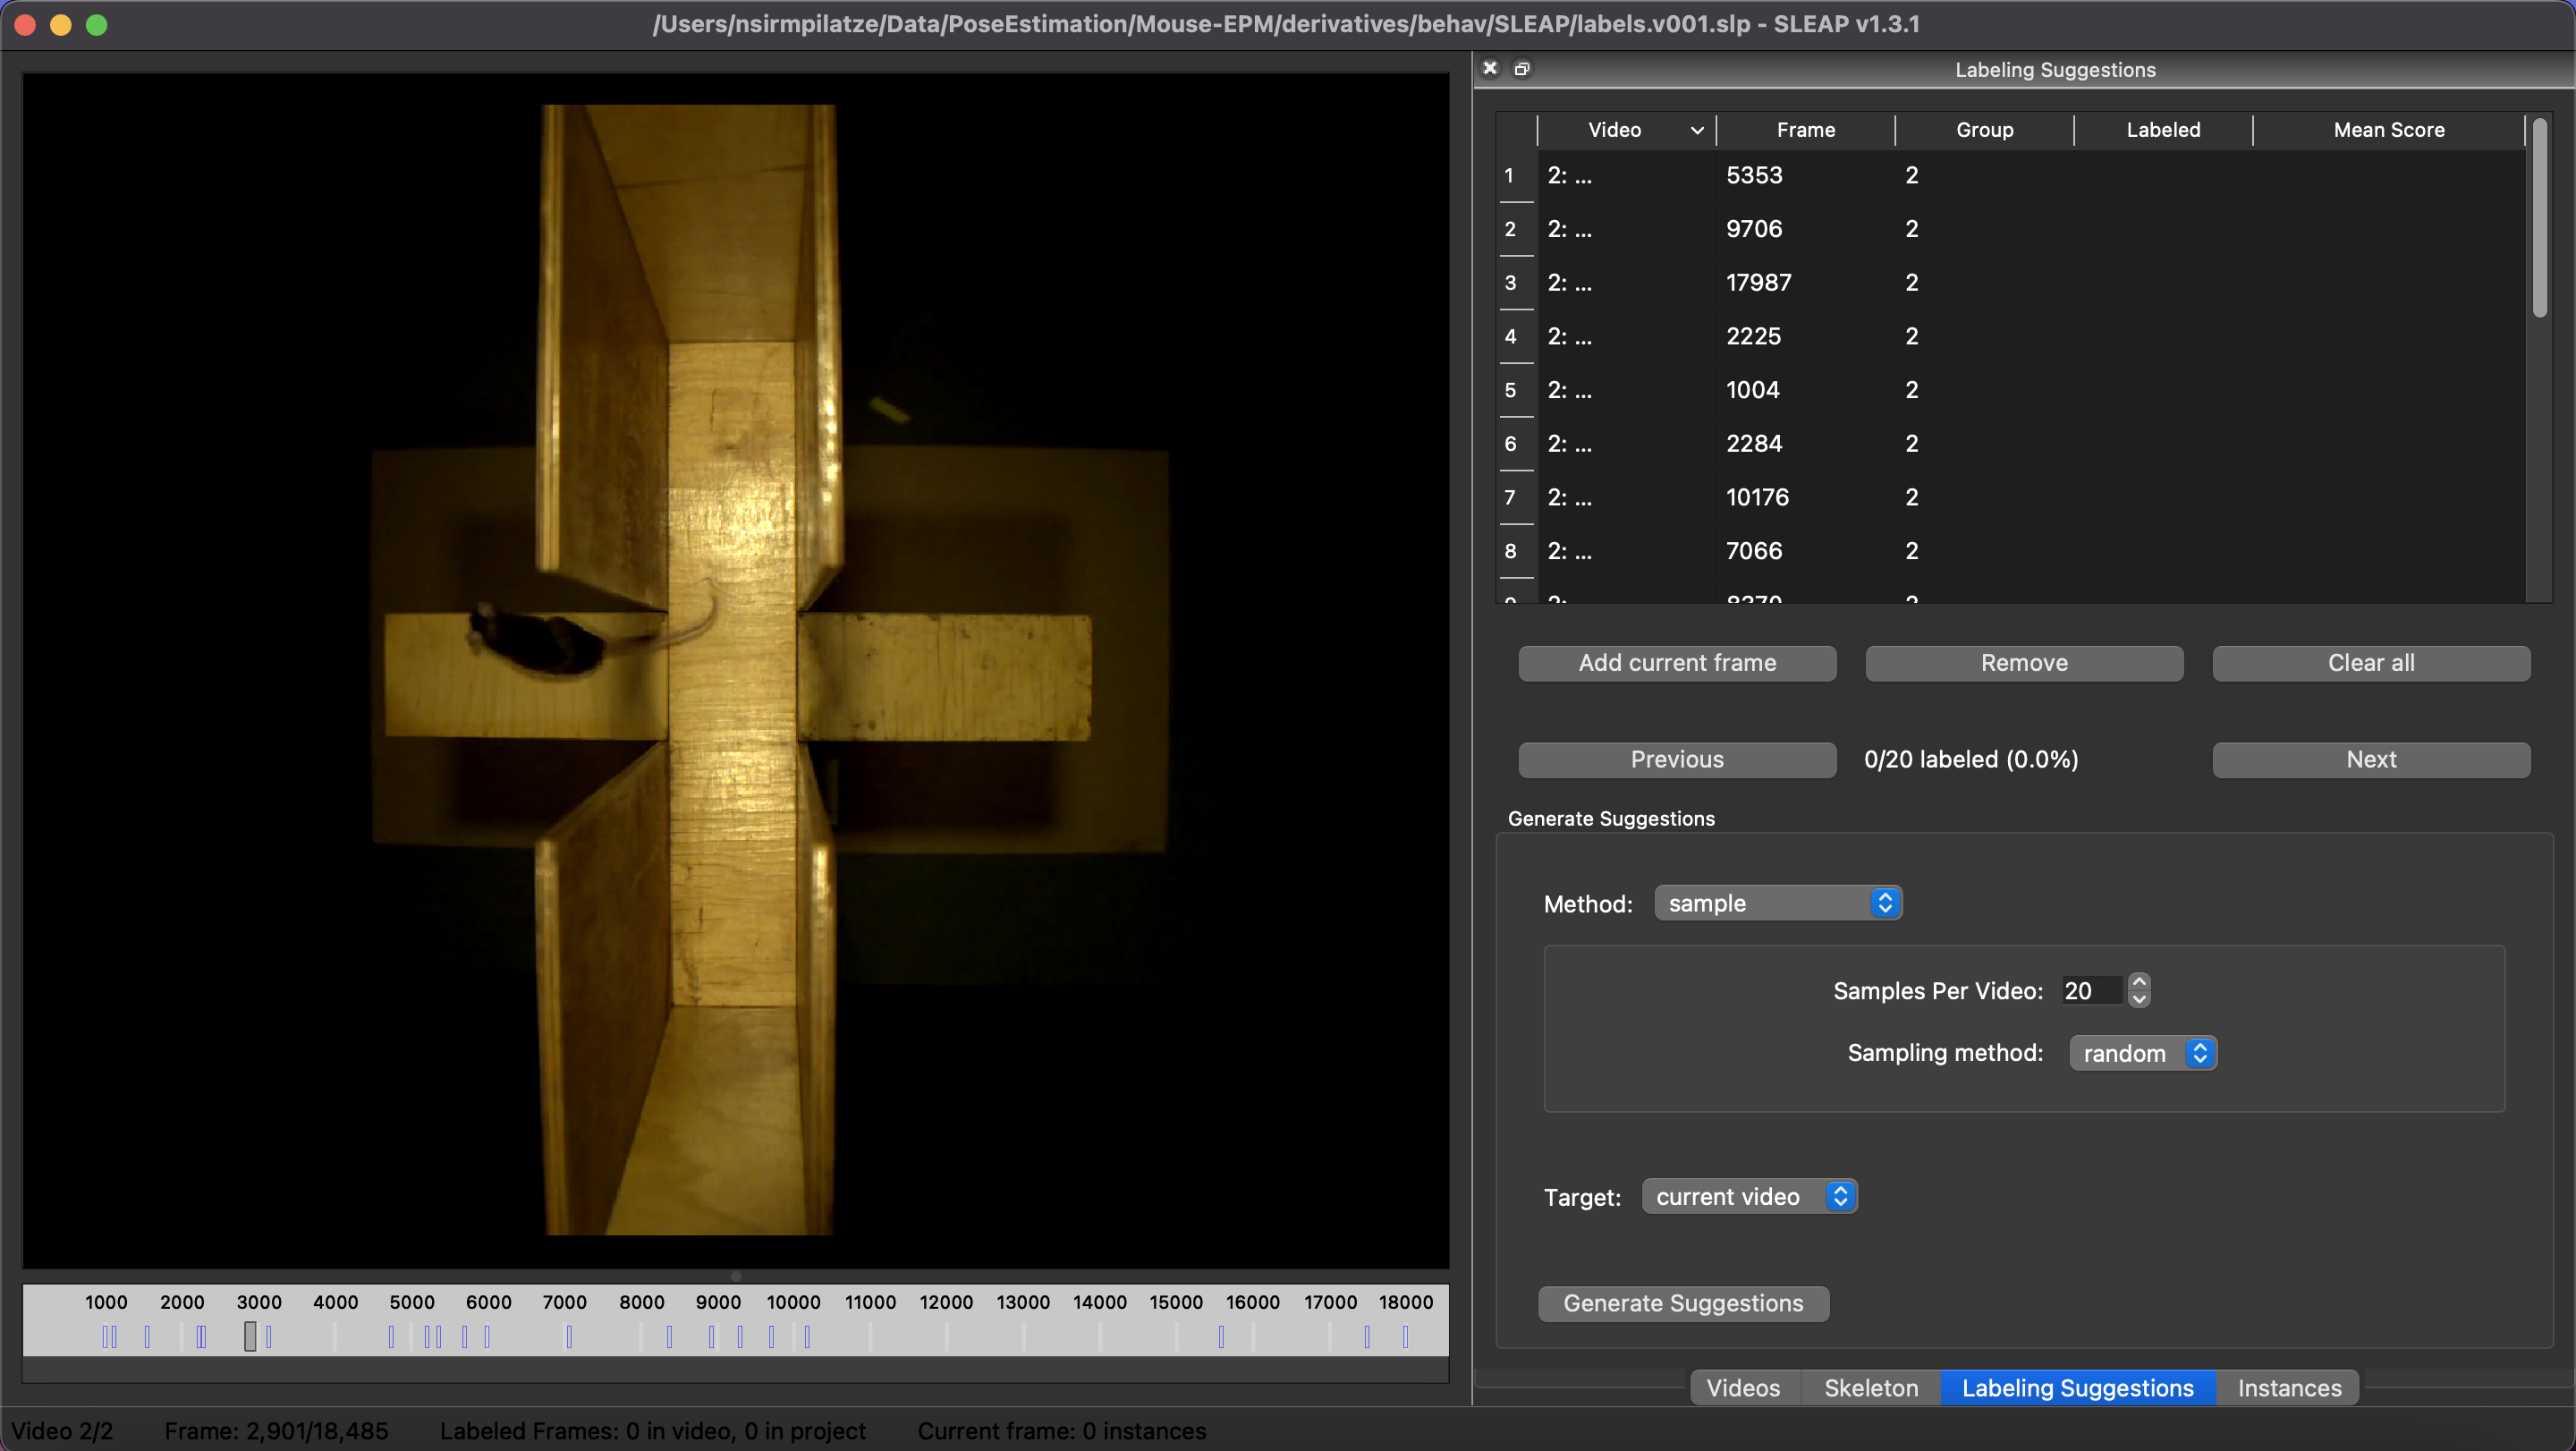Open the Instances tab
Screen dimensions: 2576x1451
pyautogui.click(x=2288, y=1388)
